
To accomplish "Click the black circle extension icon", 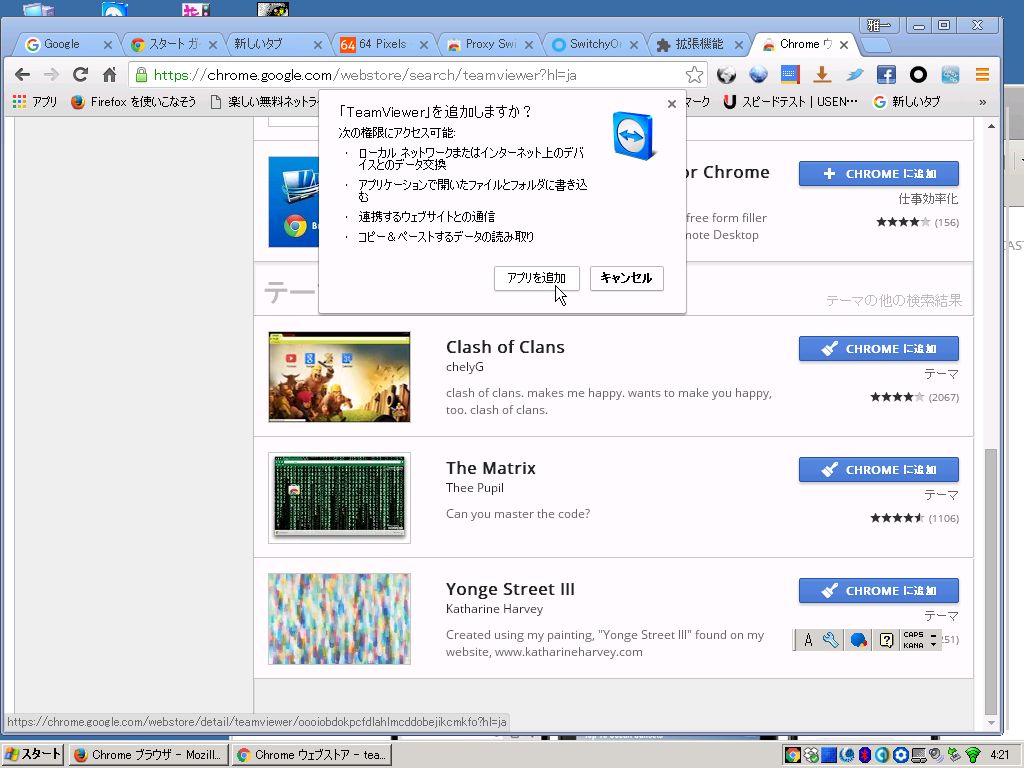I will (918, 75).
